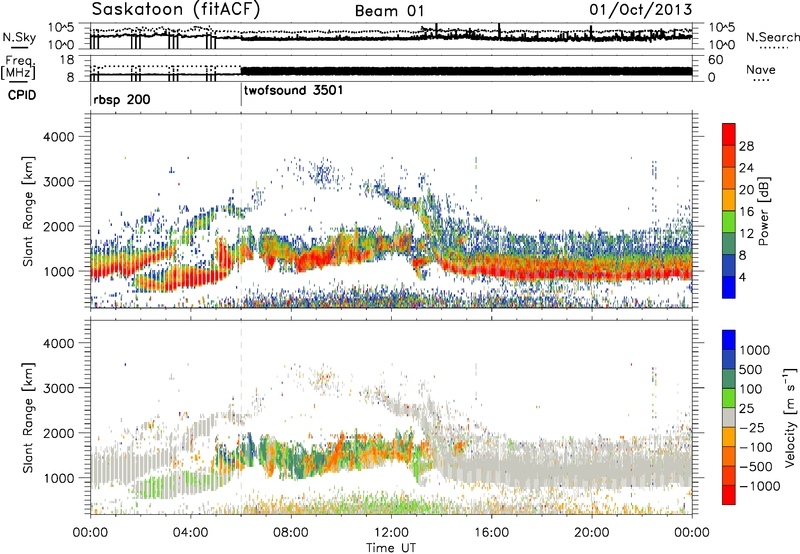
Task: Click the 'Slant Range [km]' label of the velocity panel
Action: pyautogui.click(x=28, y=418)
